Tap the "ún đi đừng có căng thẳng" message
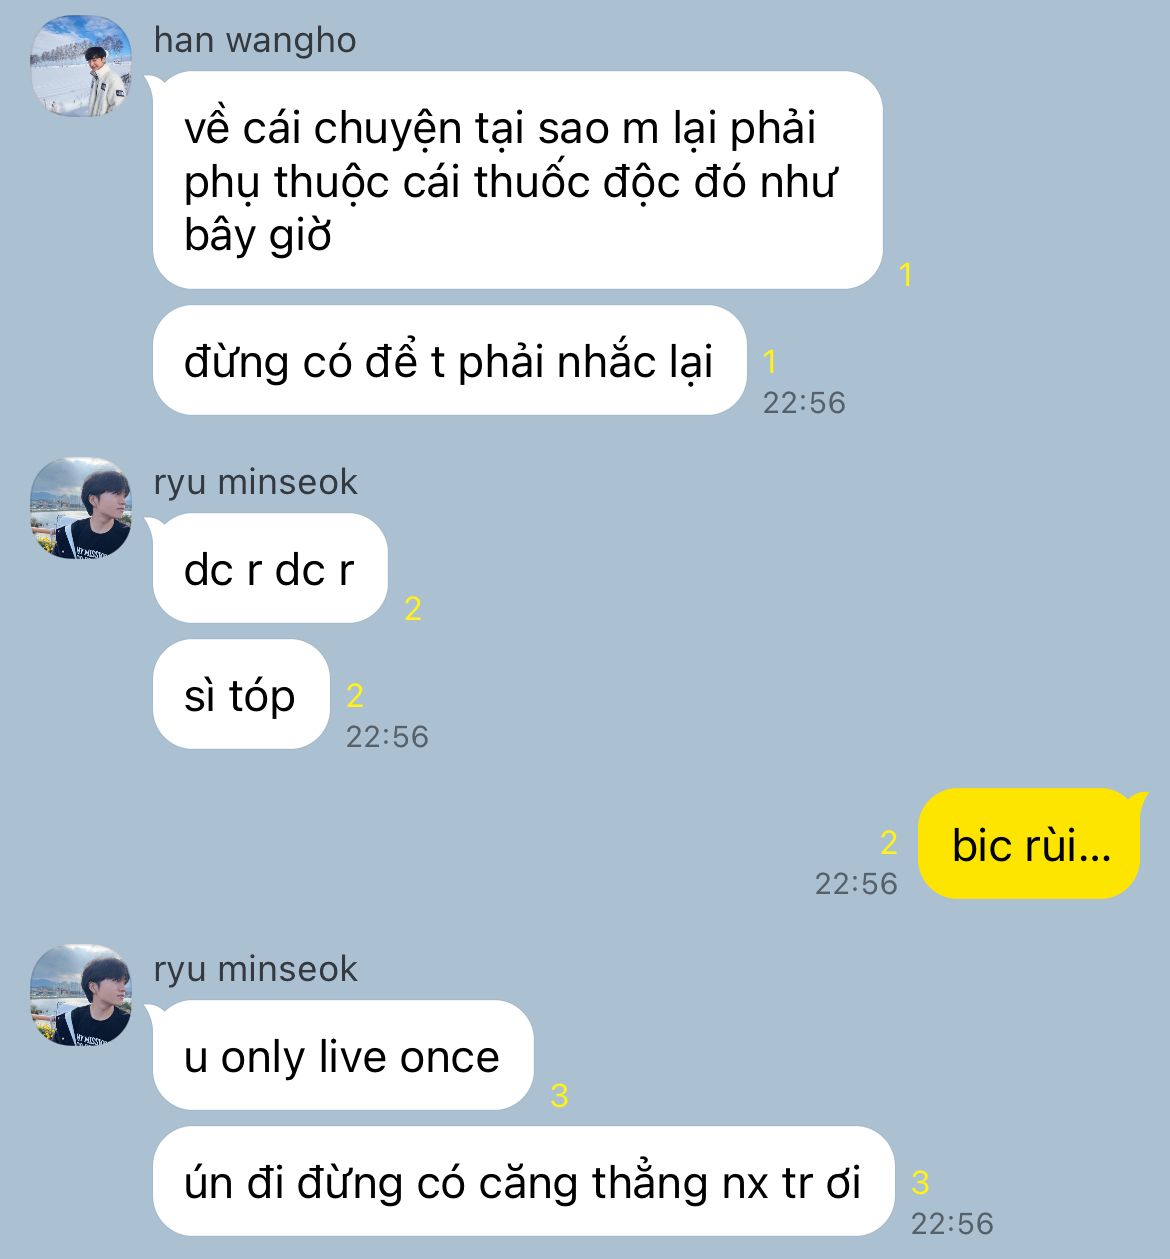1170x1259 pixels. click(522, 1181)
